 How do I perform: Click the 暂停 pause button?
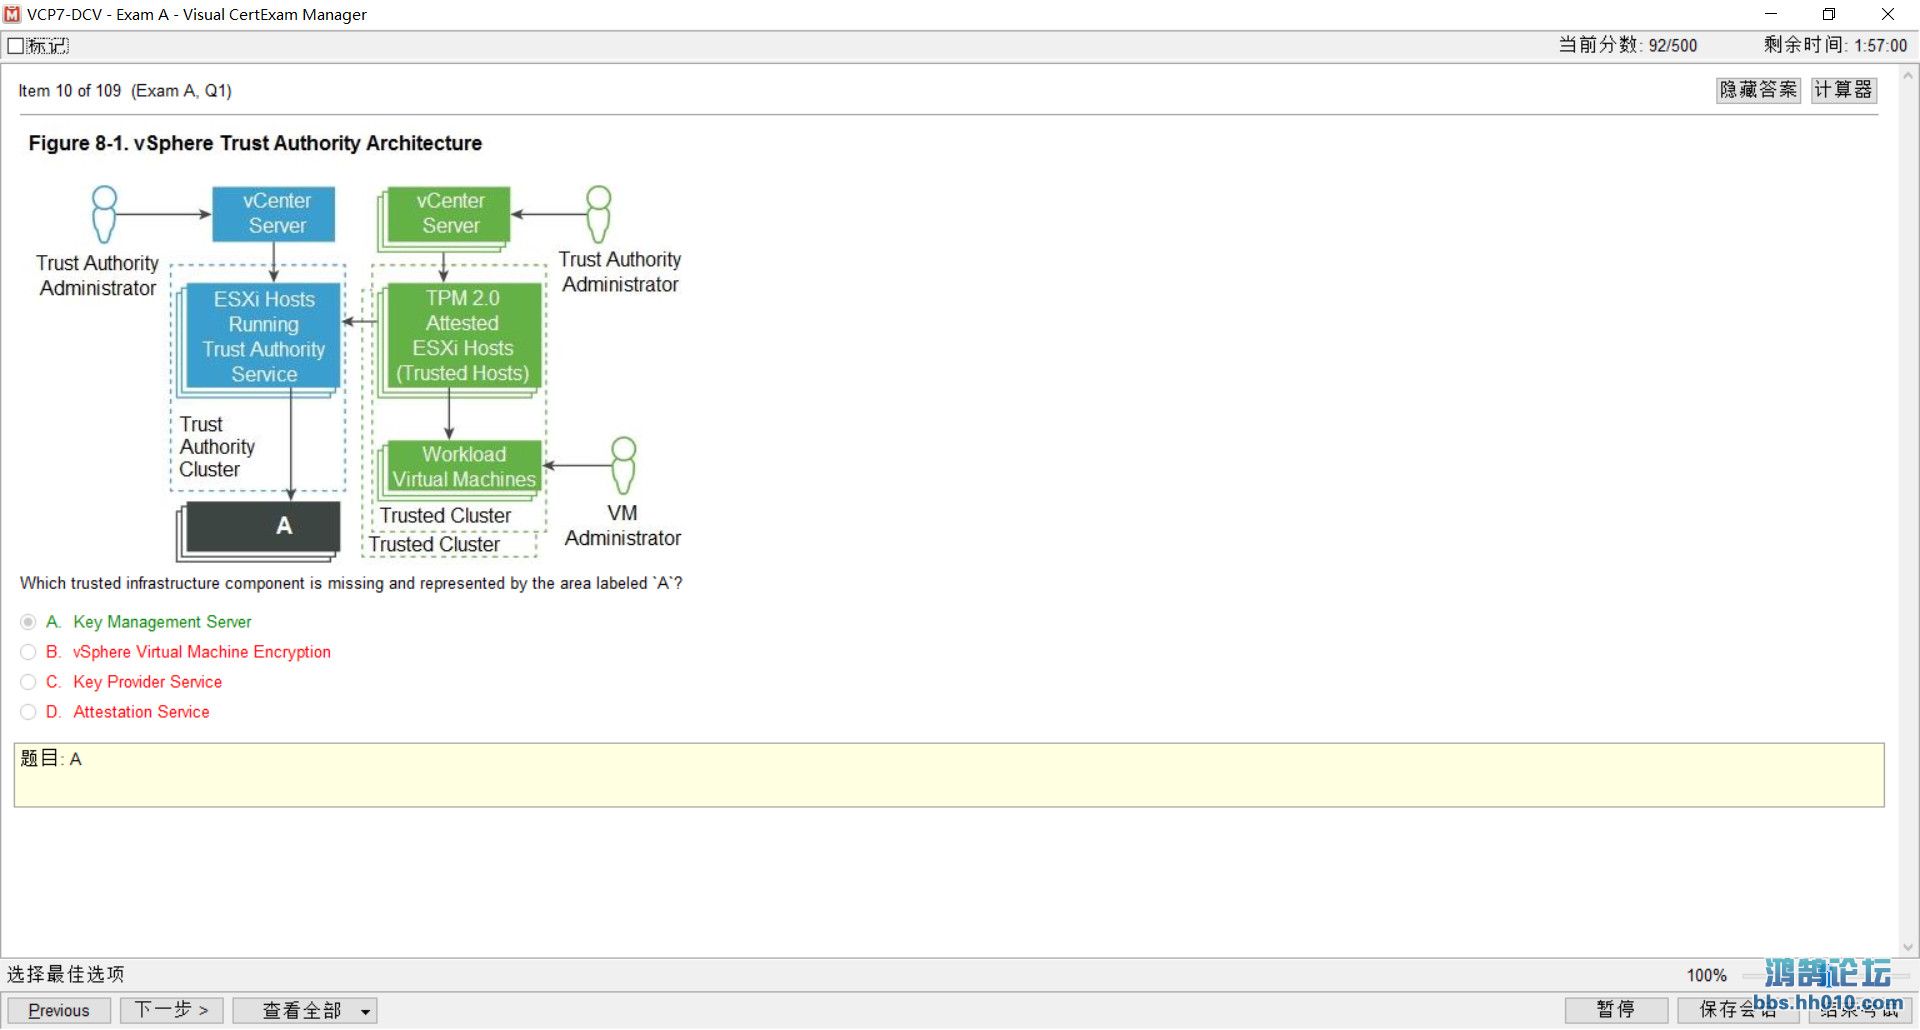(1616, 1010)
